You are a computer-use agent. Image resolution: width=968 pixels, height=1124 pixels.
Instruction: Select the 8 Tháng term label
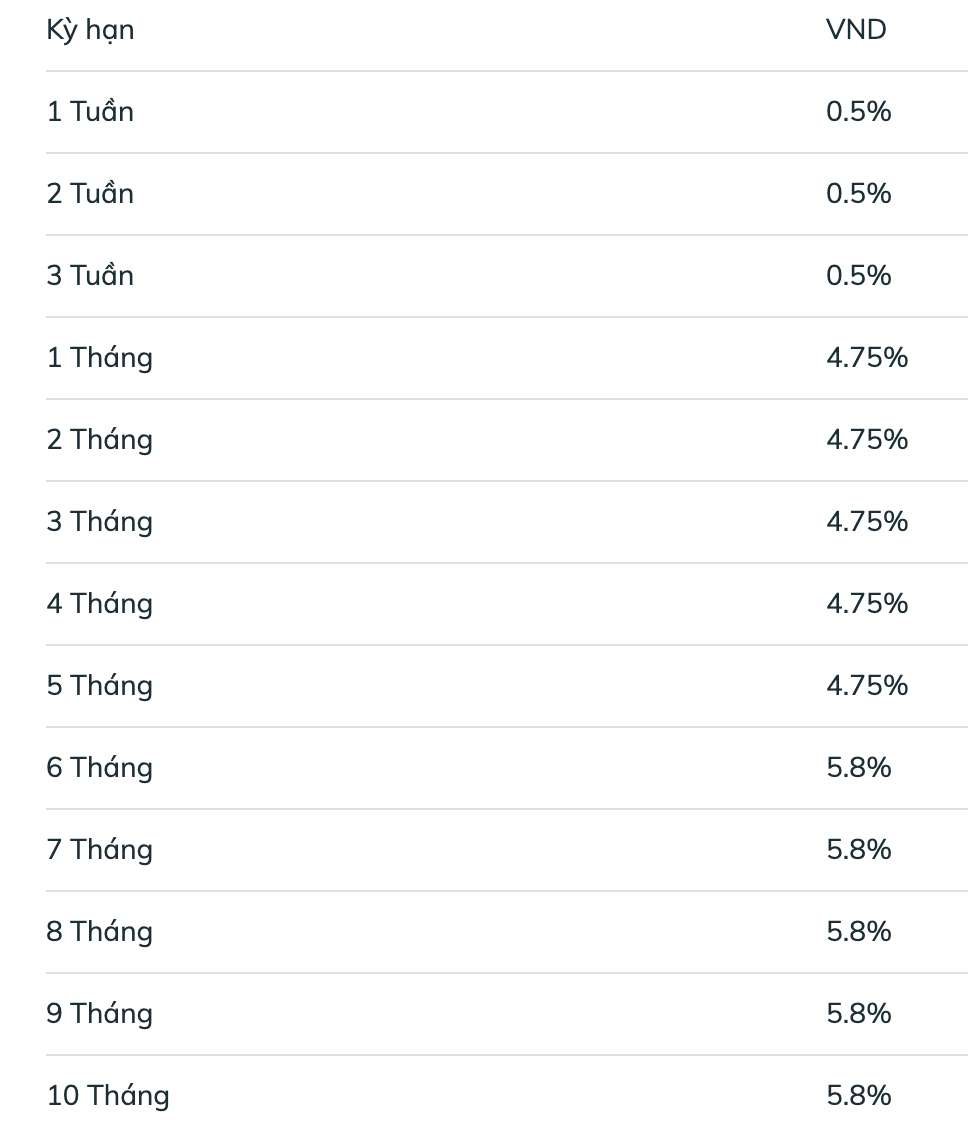100,932
